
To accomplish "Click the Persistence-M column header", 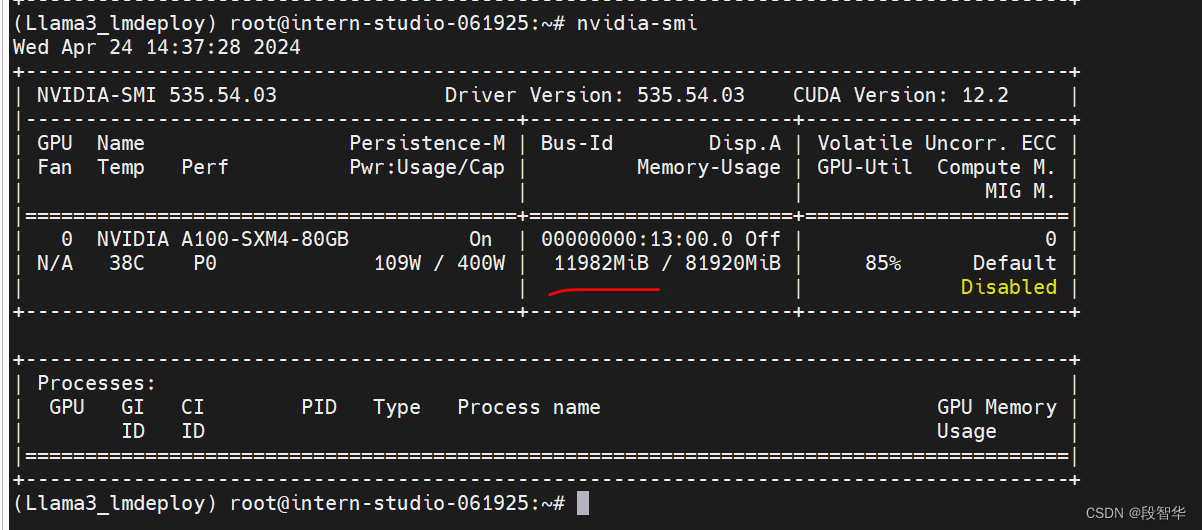I will point(427,143).
